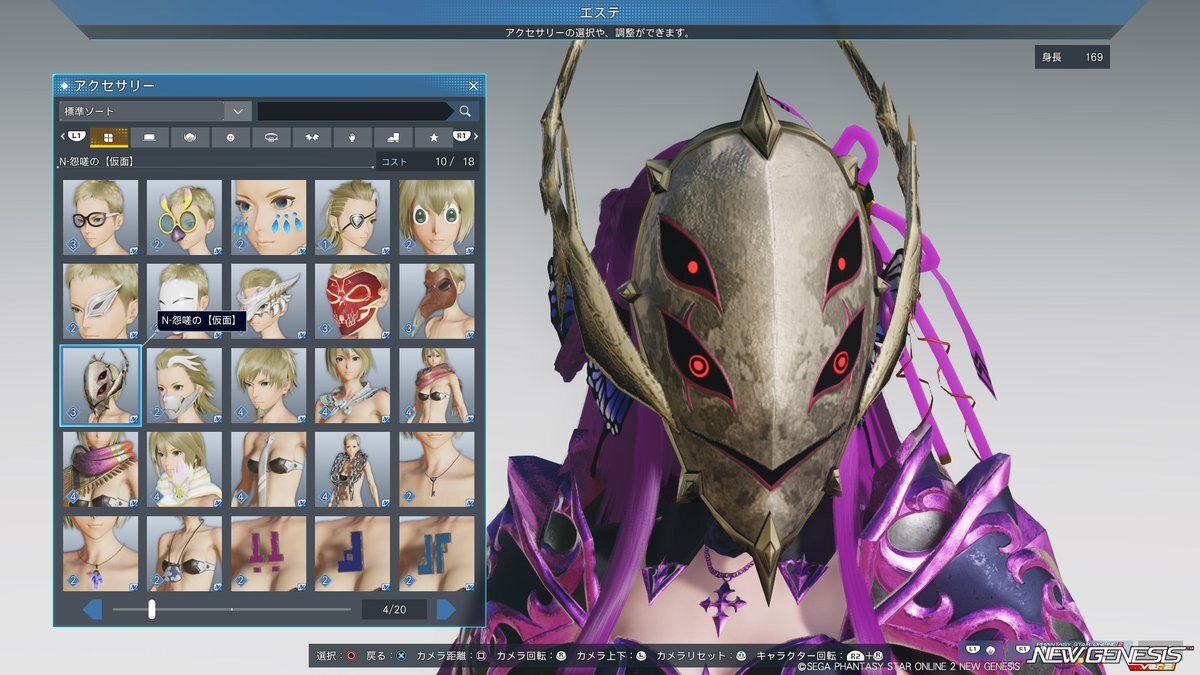Choose the magenta chest tattoo accessory

[268, 553]
